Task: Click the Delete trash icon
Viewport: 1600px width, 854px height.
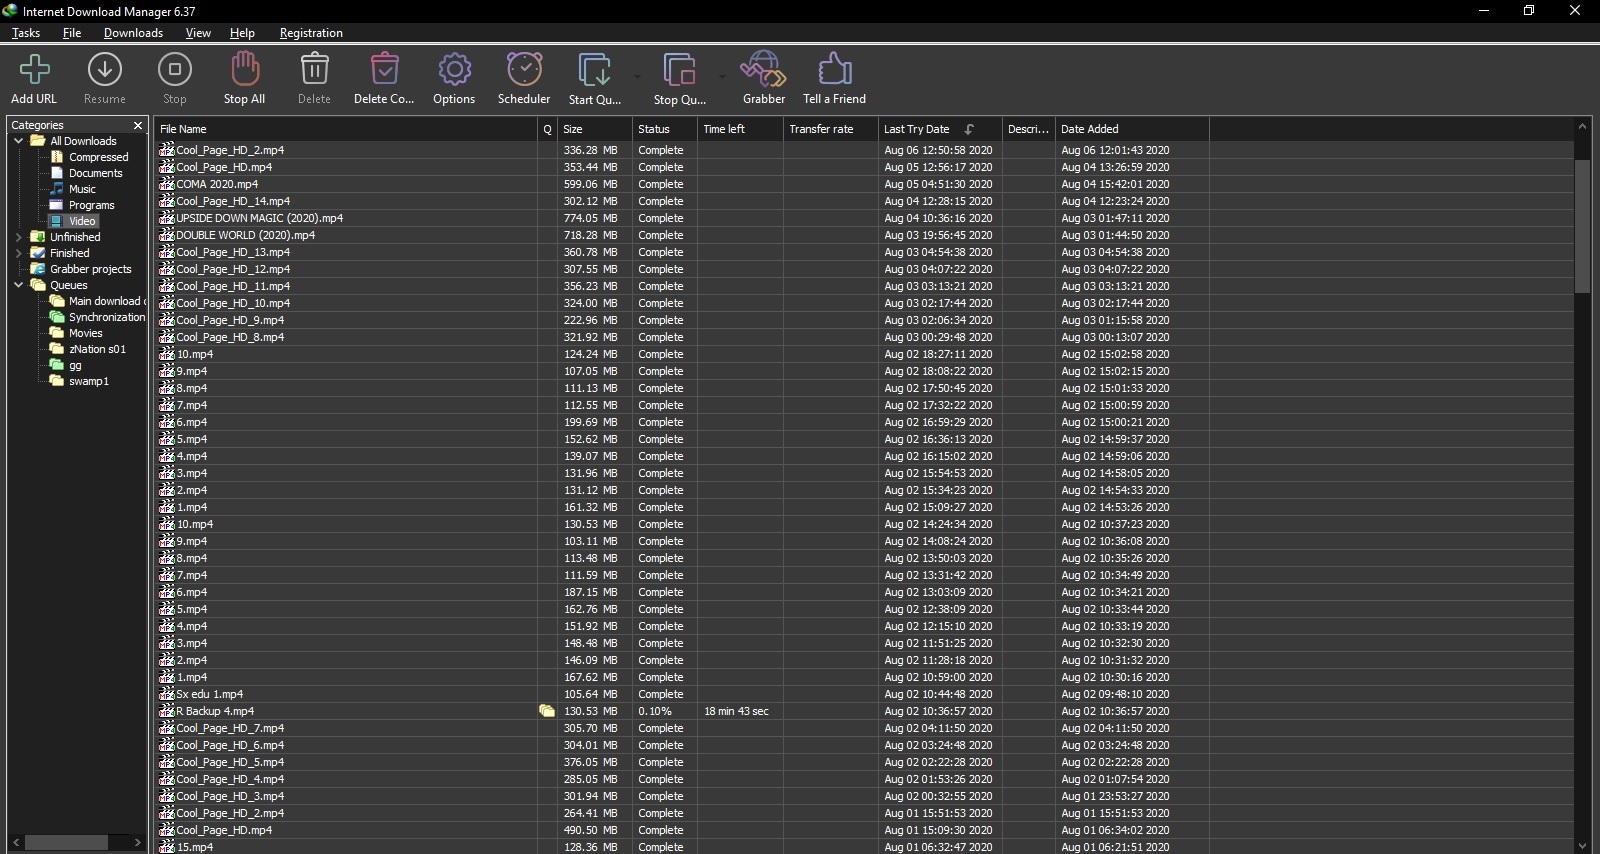Action: 314,70
